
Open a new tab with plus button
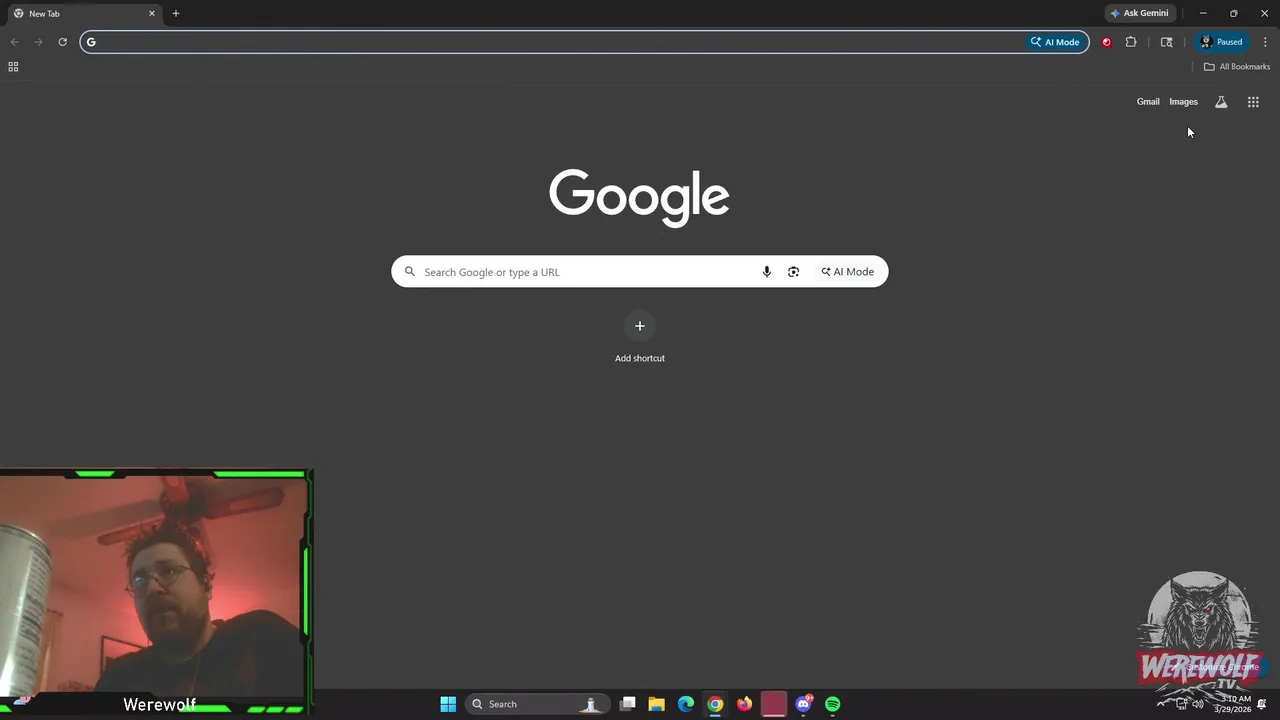coord(176,13)
